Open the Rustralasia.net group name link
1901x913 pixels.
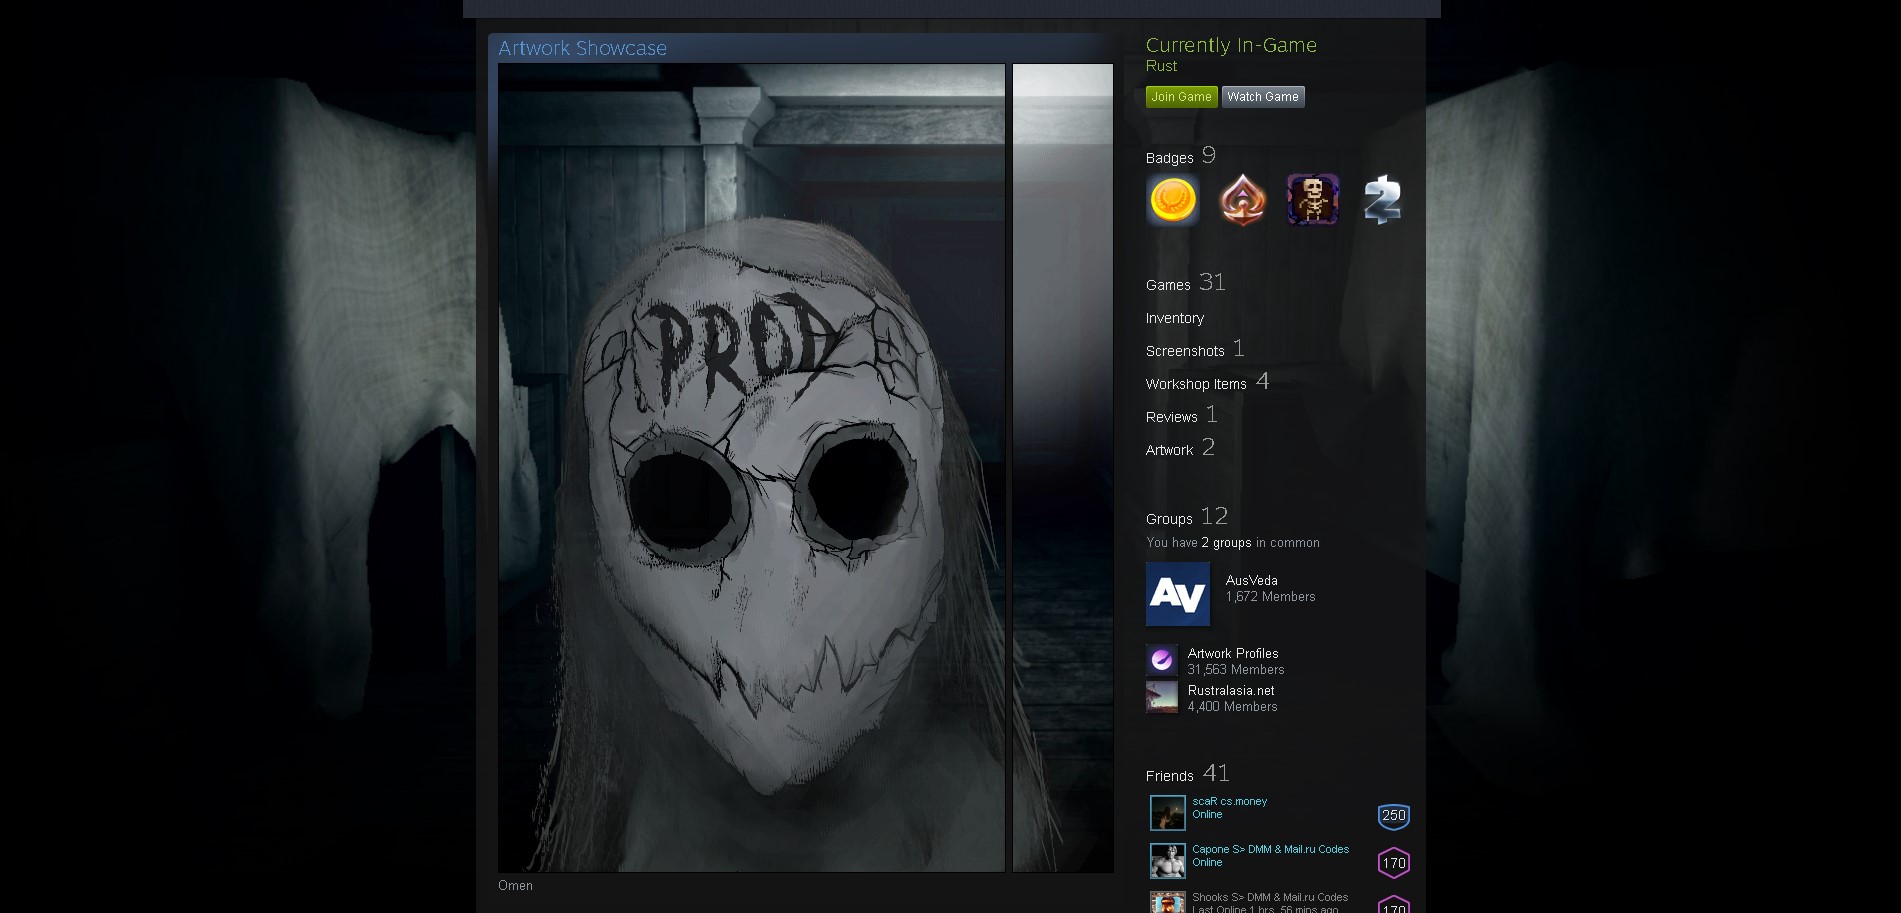[1231, 690]
